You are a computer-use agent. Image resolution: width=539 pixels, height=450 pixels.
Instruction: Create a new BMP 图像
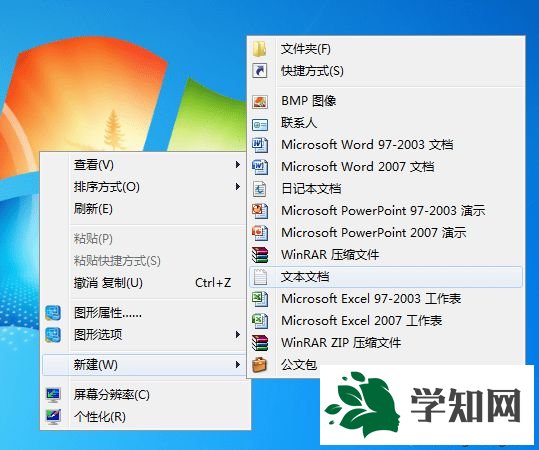tap(386, 101)
